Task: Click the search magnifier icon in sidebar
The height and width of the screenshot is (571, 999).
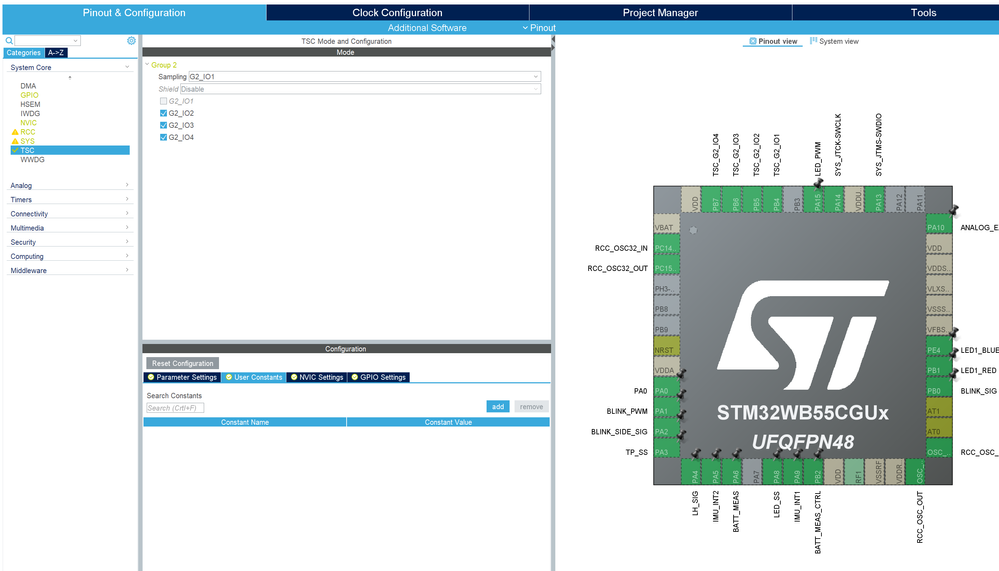Action: (x=9, y=41)
